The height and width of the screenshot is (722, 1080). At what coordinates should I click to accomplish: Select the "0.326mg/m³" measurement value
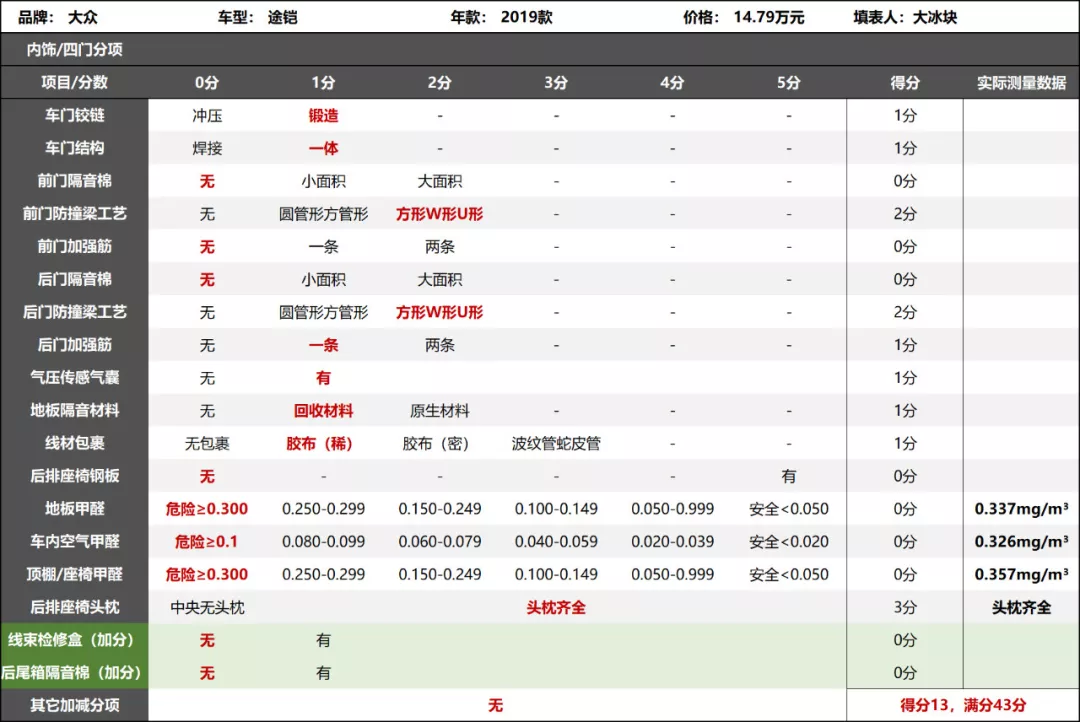1021,542
